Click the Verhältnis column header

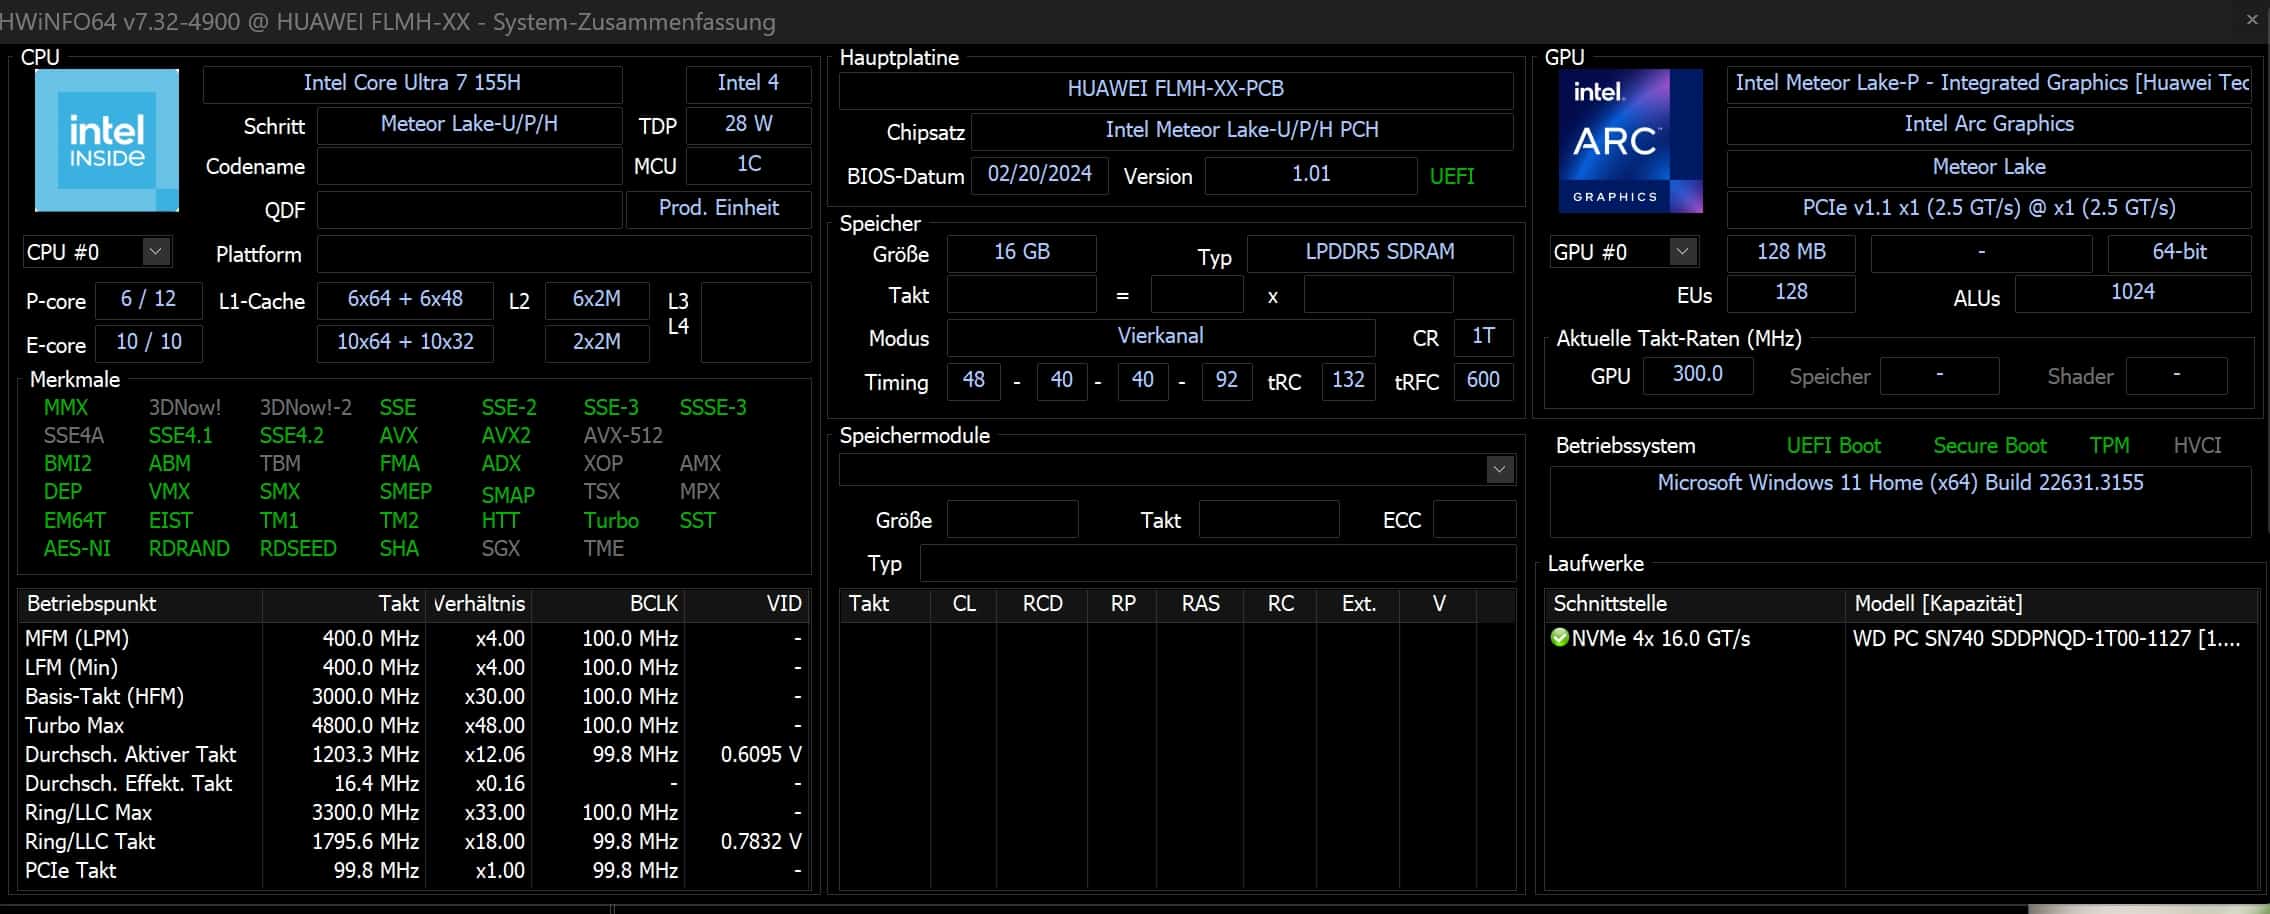(x=478, y=604)
